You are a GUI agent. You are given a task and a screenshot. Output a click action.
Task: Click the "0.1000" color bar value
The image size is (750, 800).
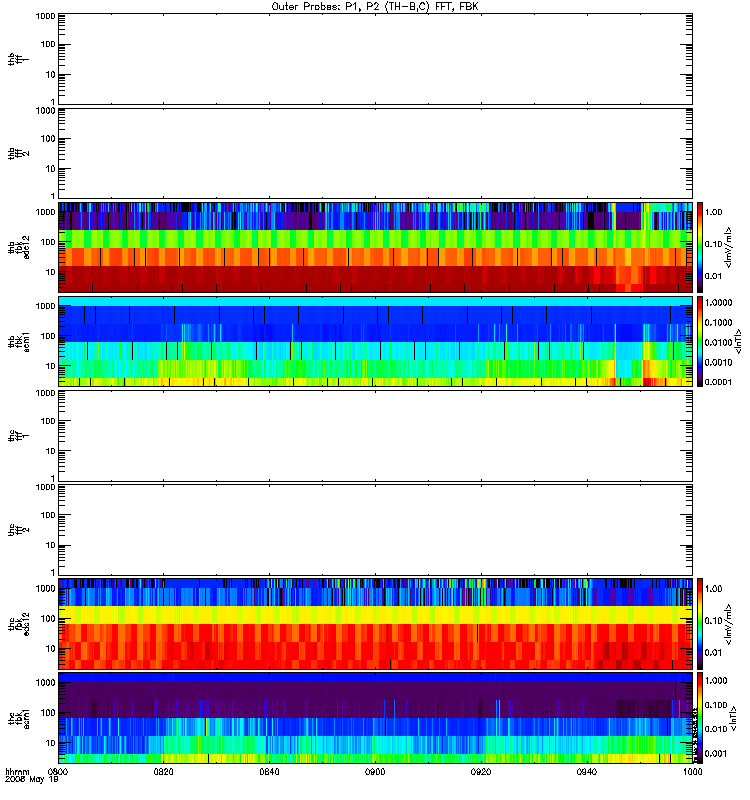point(718,322)
